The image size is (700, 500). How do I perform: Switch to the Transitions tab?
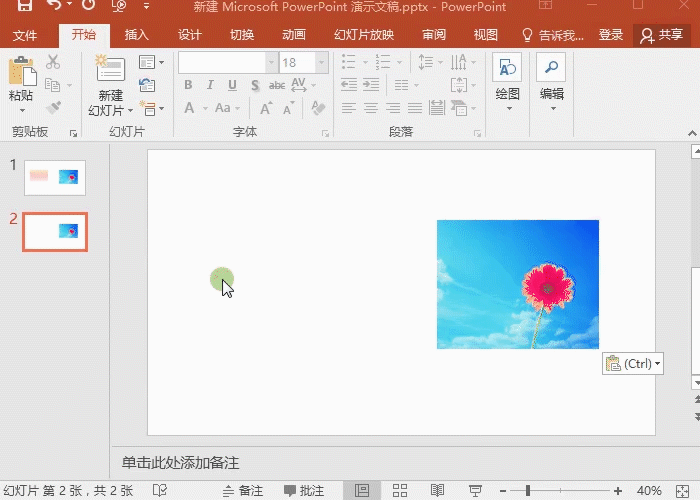[x=242, y=35]
